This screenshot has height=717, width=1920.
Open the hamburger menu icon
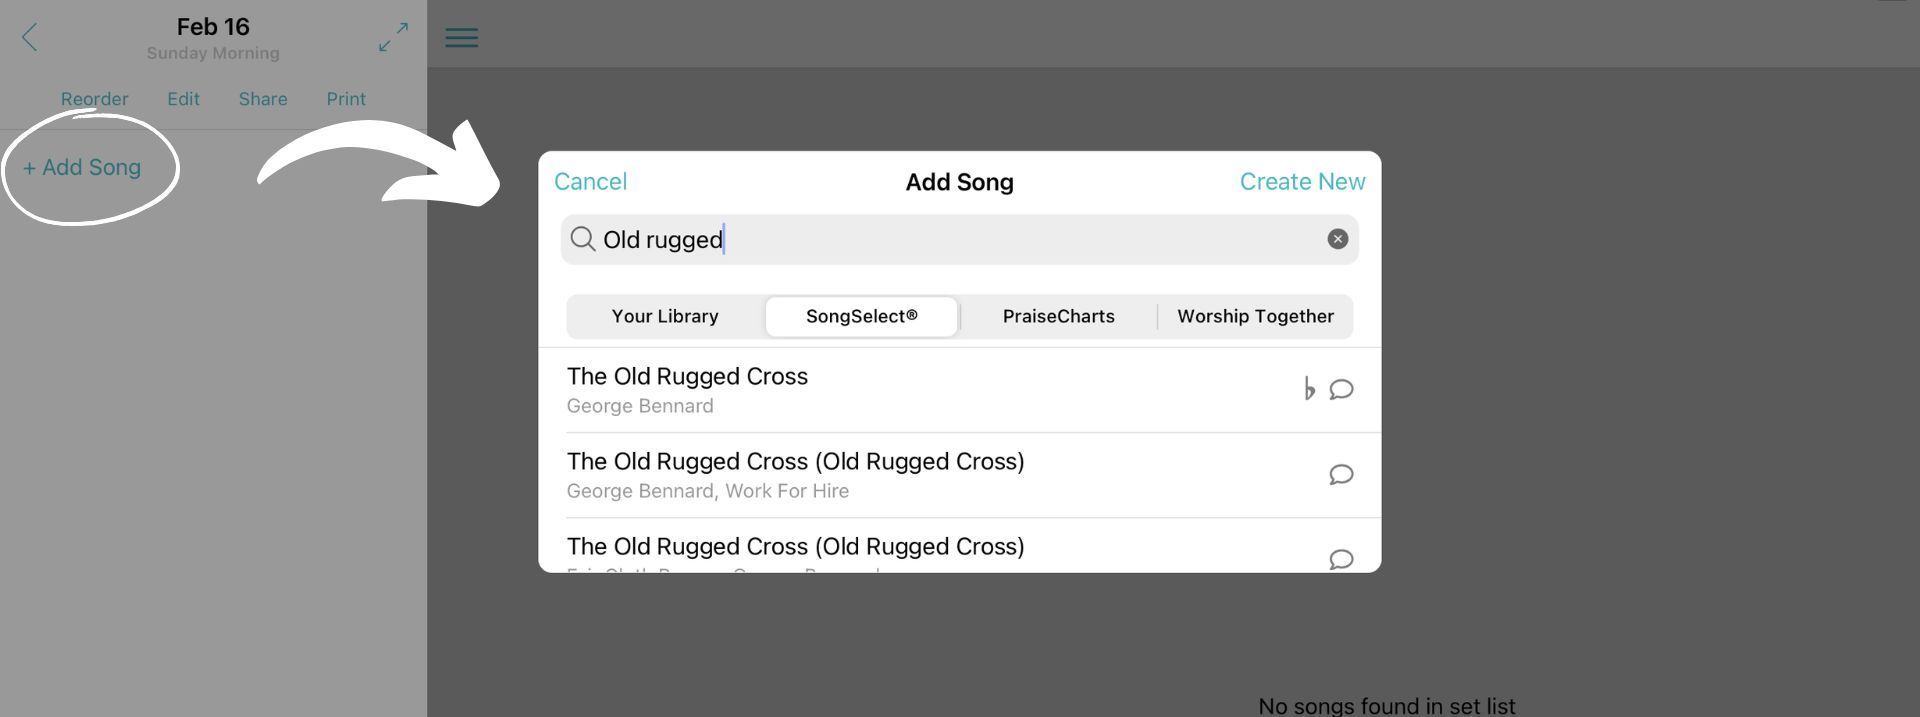click(x=461, y=38)
